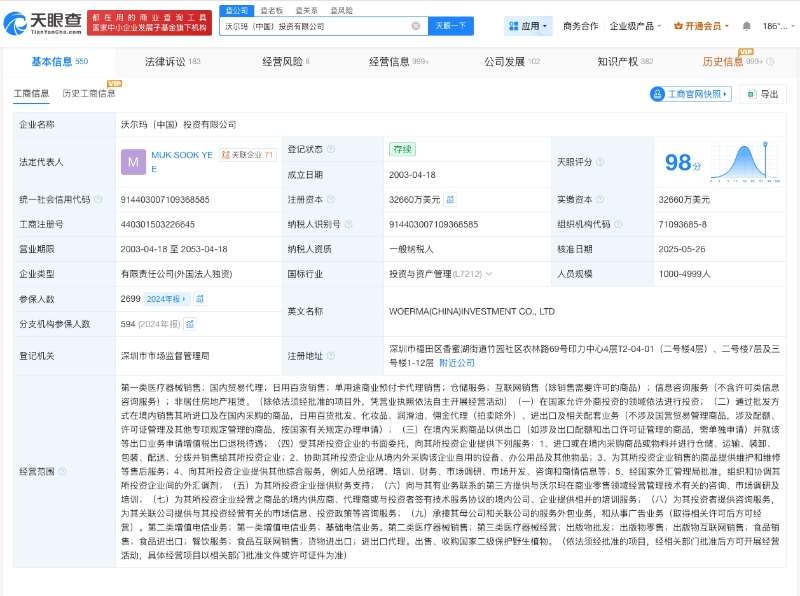Viewport: 800px width, 596px height.
Task: Click the 关联企业 71 badge
Action: coord(248,155)
